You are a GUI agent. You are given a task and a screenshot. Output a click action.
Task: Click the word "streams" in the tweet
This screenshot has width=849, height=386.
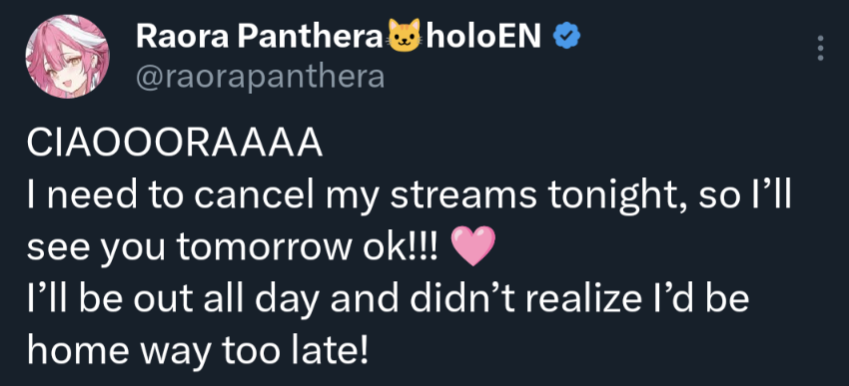[x=463, y=199]
